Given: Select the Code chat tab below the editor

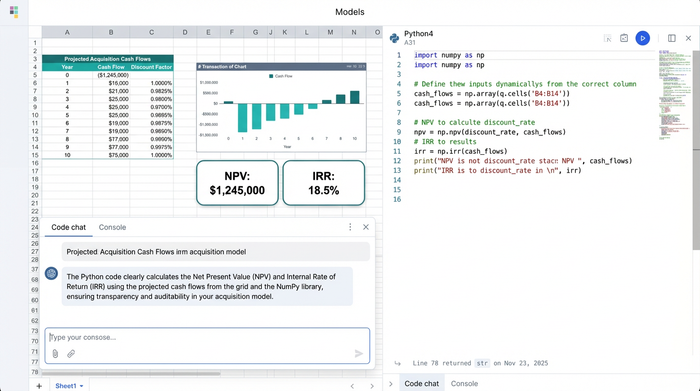Looking at the screenshot, I should (421, 383).
